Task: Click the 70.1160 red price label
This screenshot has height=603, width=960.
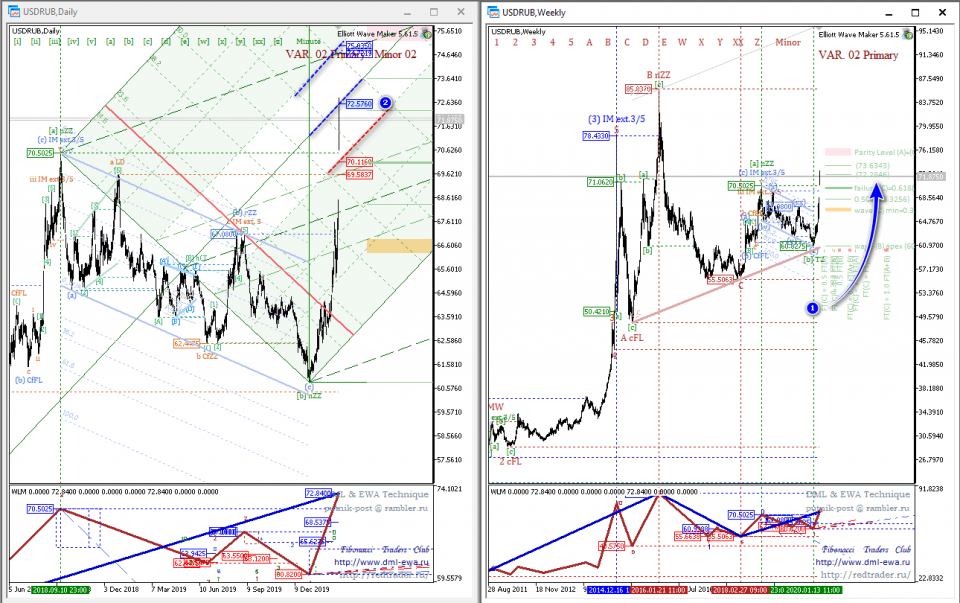Action: click(x=359, y=162)
